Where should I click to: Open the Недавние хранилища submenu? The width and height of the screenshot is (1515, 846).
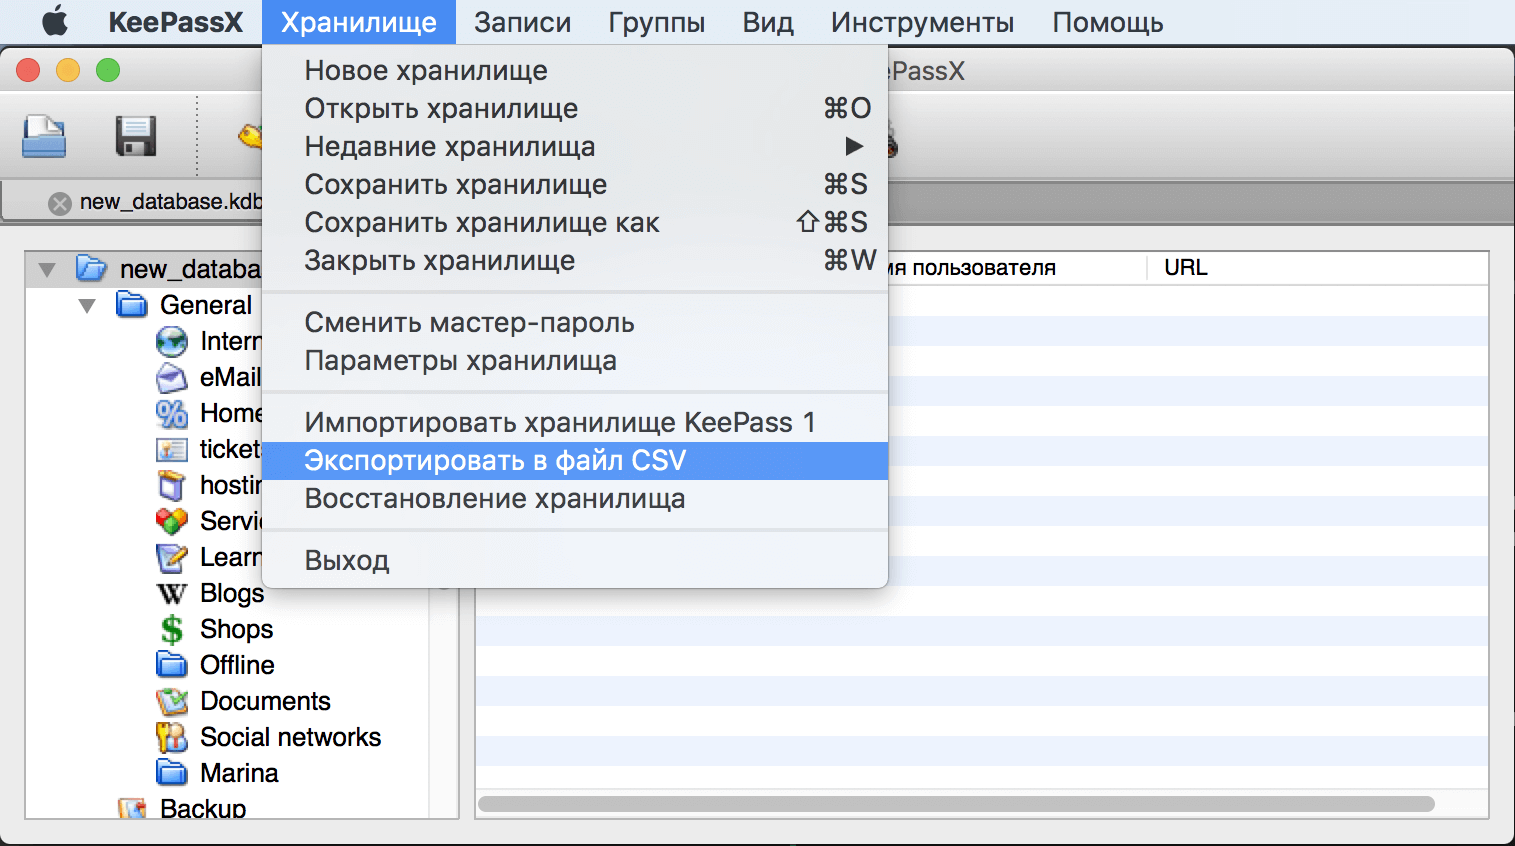pyautogui.click(x=448, y=146)
